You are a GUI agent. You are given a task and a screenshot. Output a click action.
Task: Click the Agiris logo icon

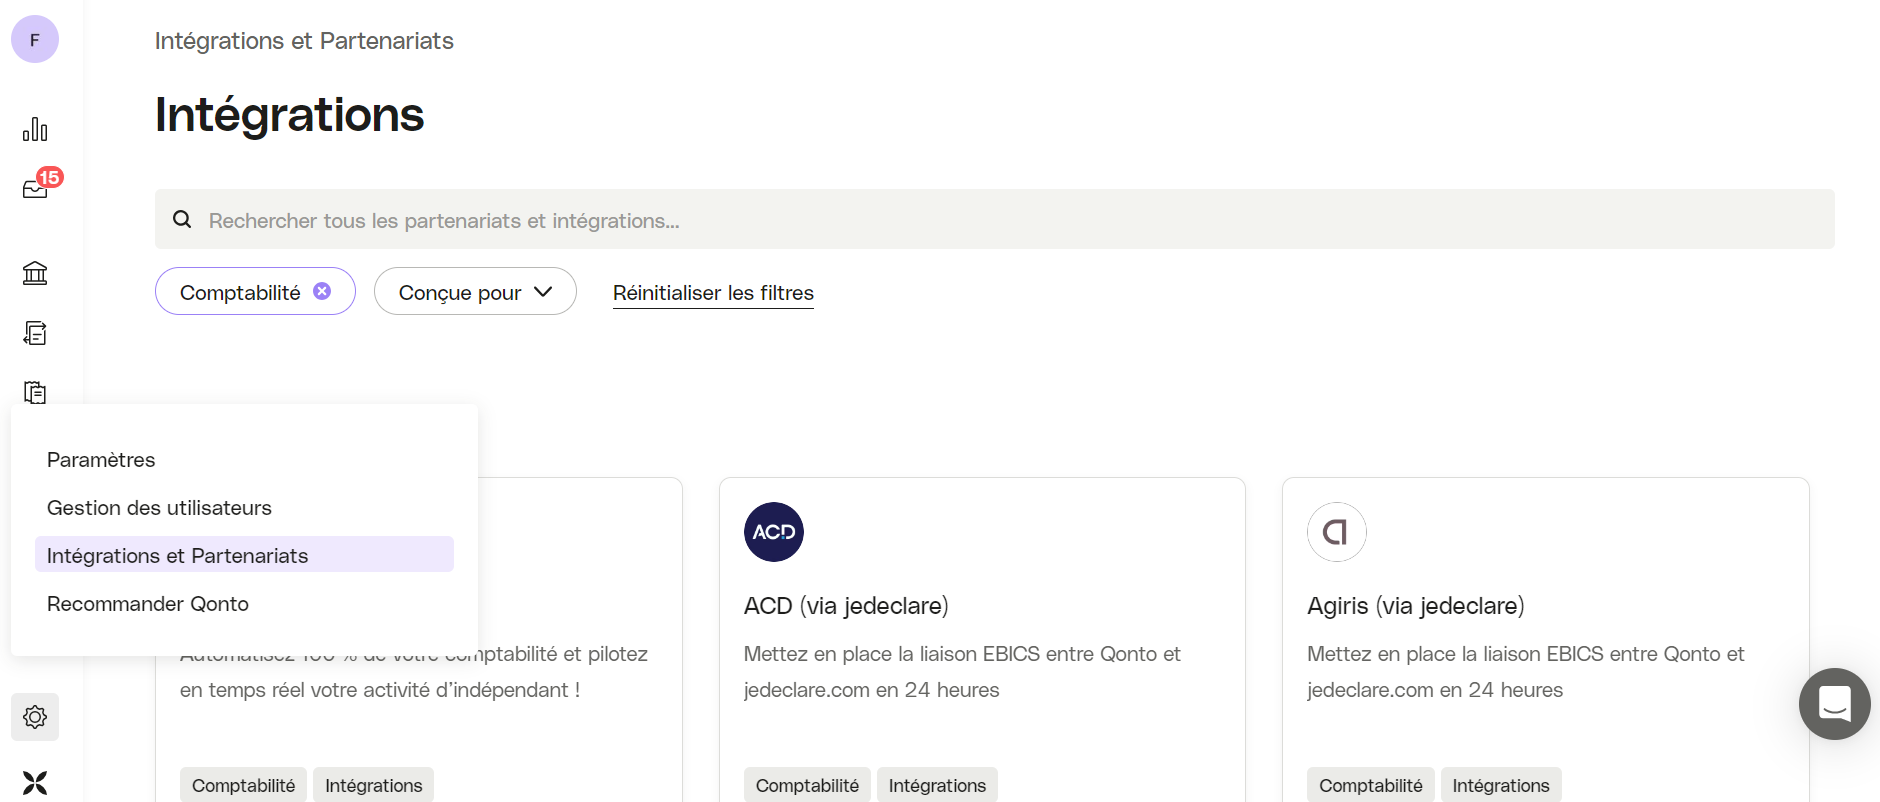[1337, 532]
